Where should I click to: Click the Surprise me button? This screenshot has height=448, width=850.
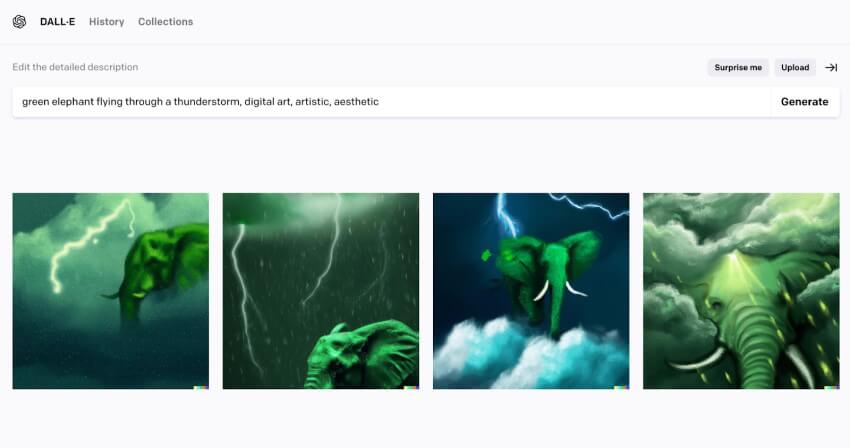738,67
